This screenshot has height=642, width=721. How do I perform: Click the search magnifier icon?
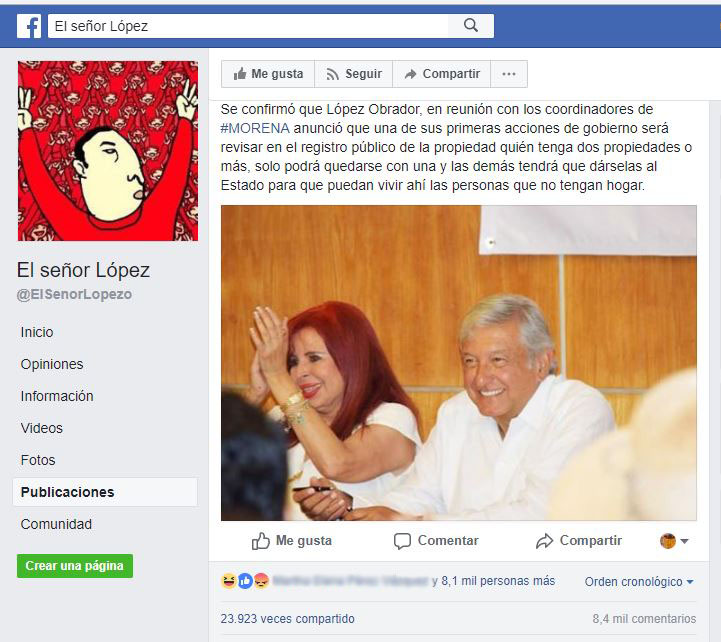[470, 25]
